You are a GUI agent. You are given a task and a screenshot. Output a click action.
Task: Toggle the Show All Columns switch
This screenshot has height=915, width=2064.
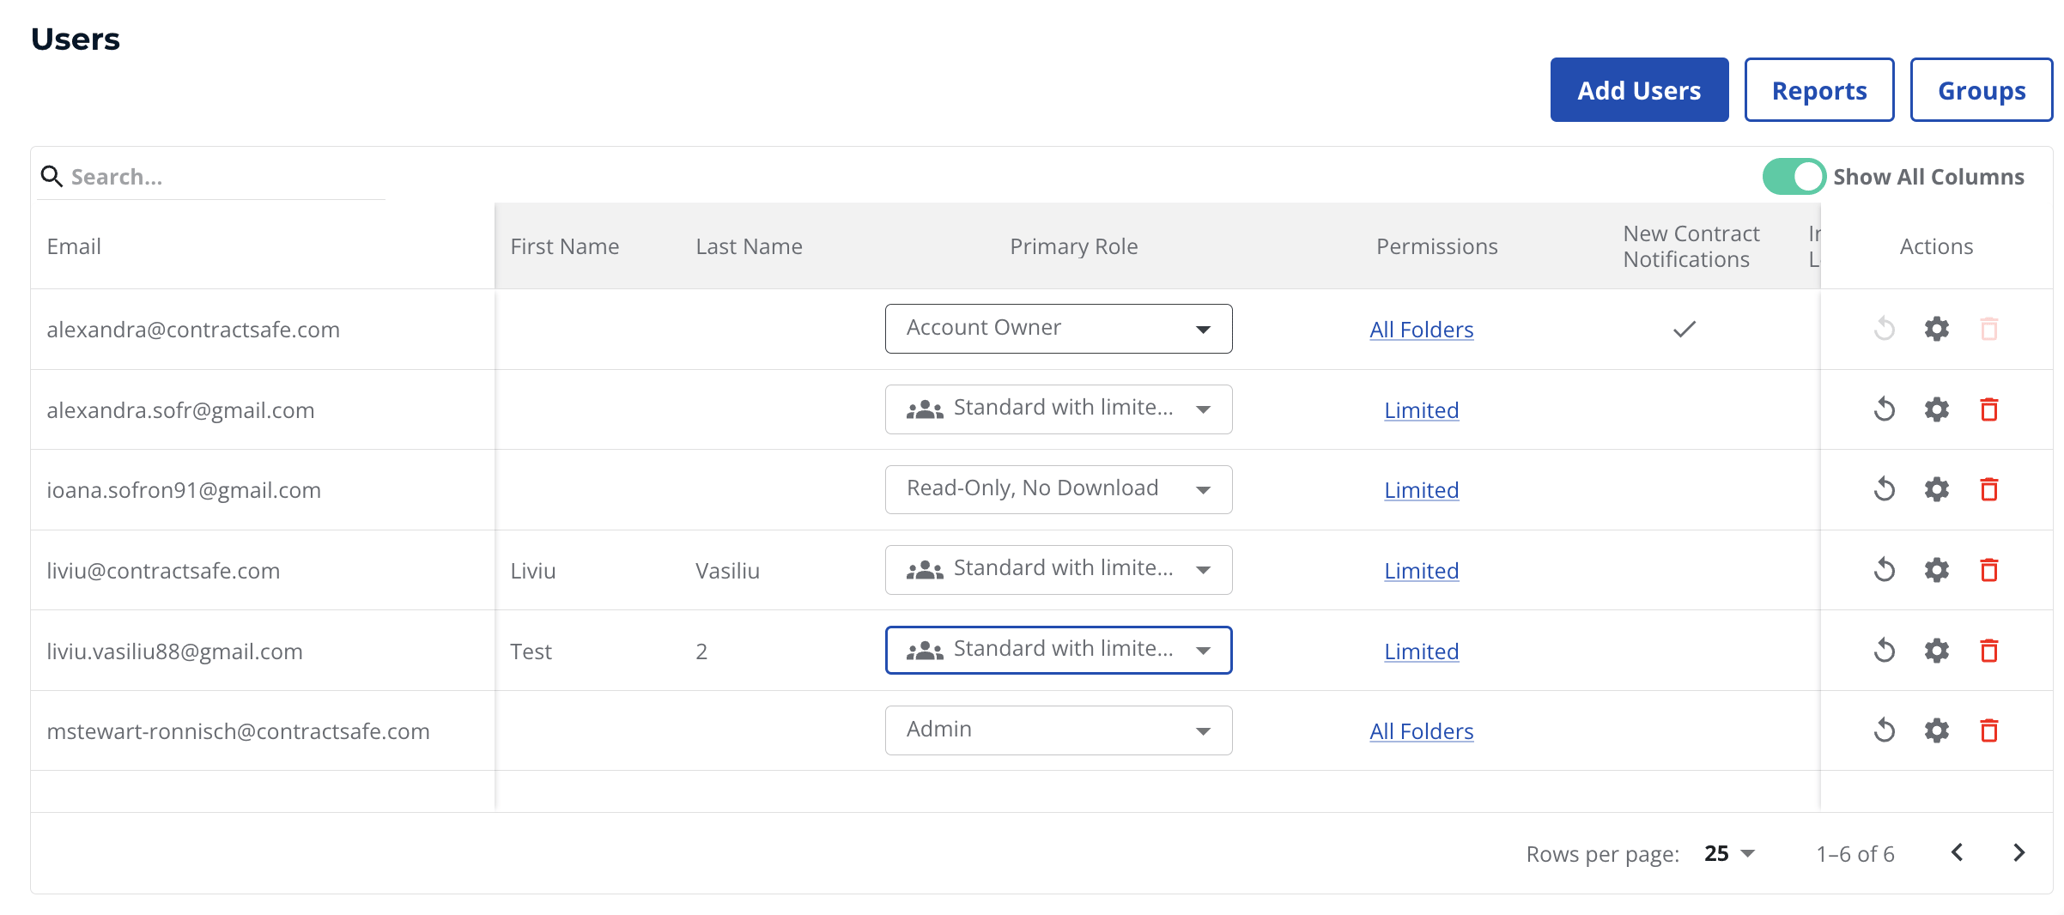click(1793, 176)
